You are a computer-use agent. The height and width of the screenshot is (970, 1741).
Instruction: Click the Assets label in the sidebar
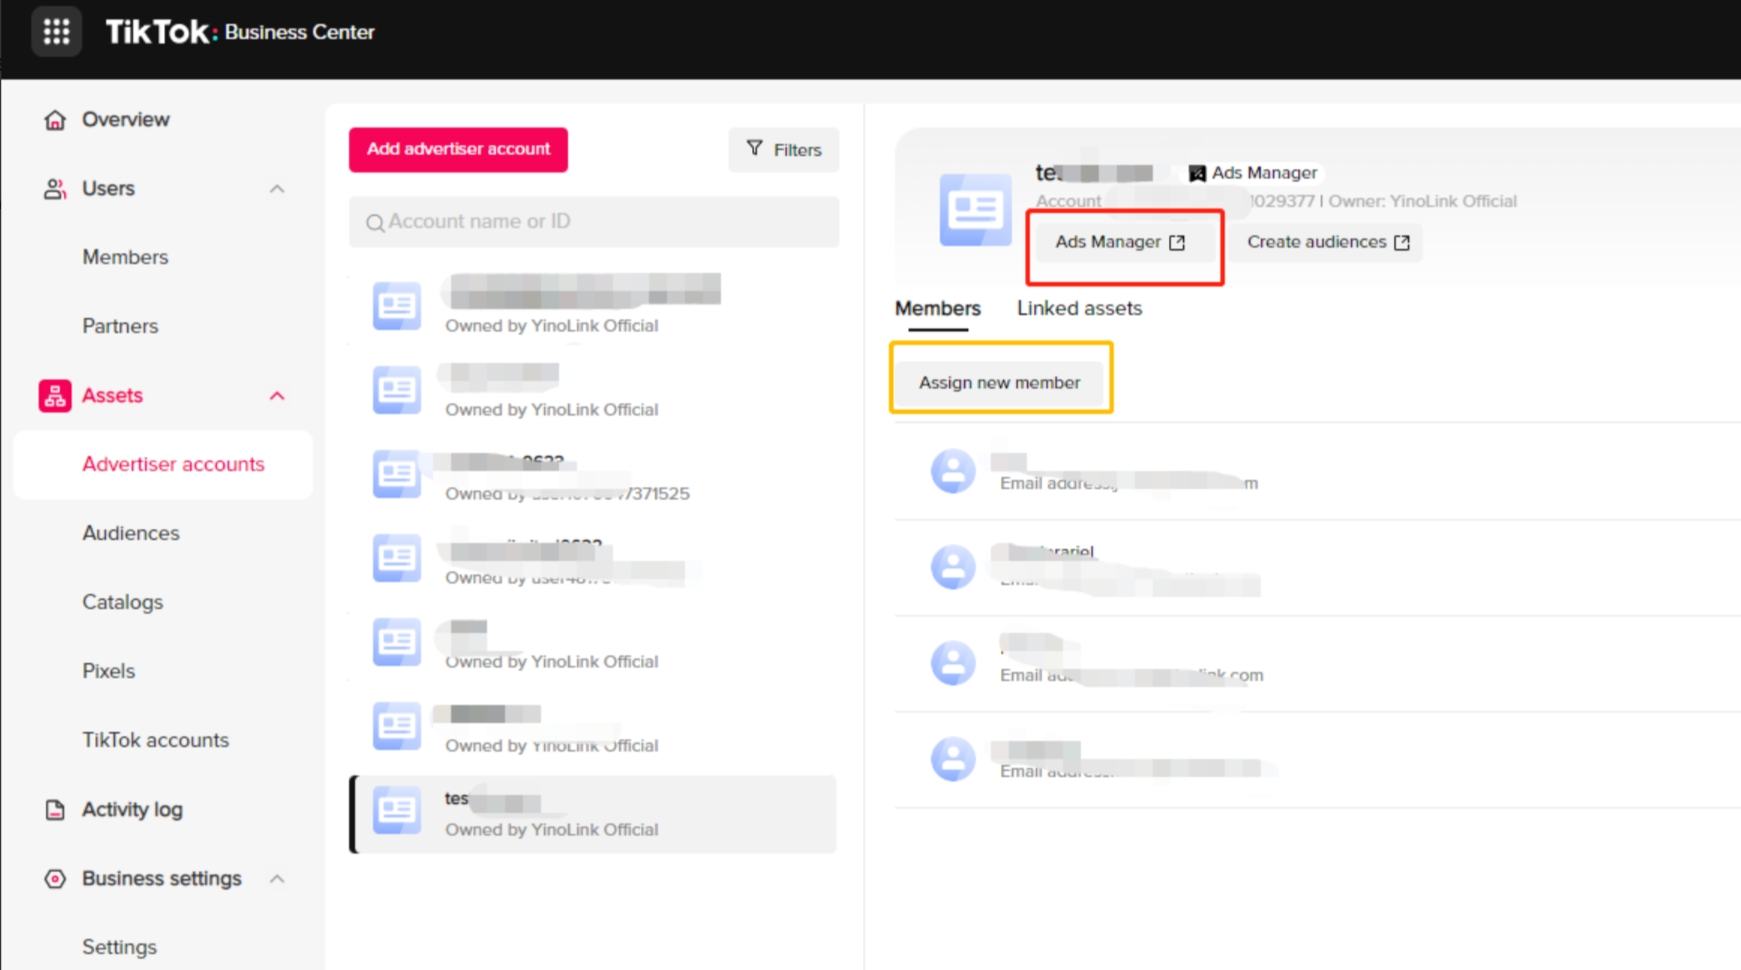click(x=112, y=396)
